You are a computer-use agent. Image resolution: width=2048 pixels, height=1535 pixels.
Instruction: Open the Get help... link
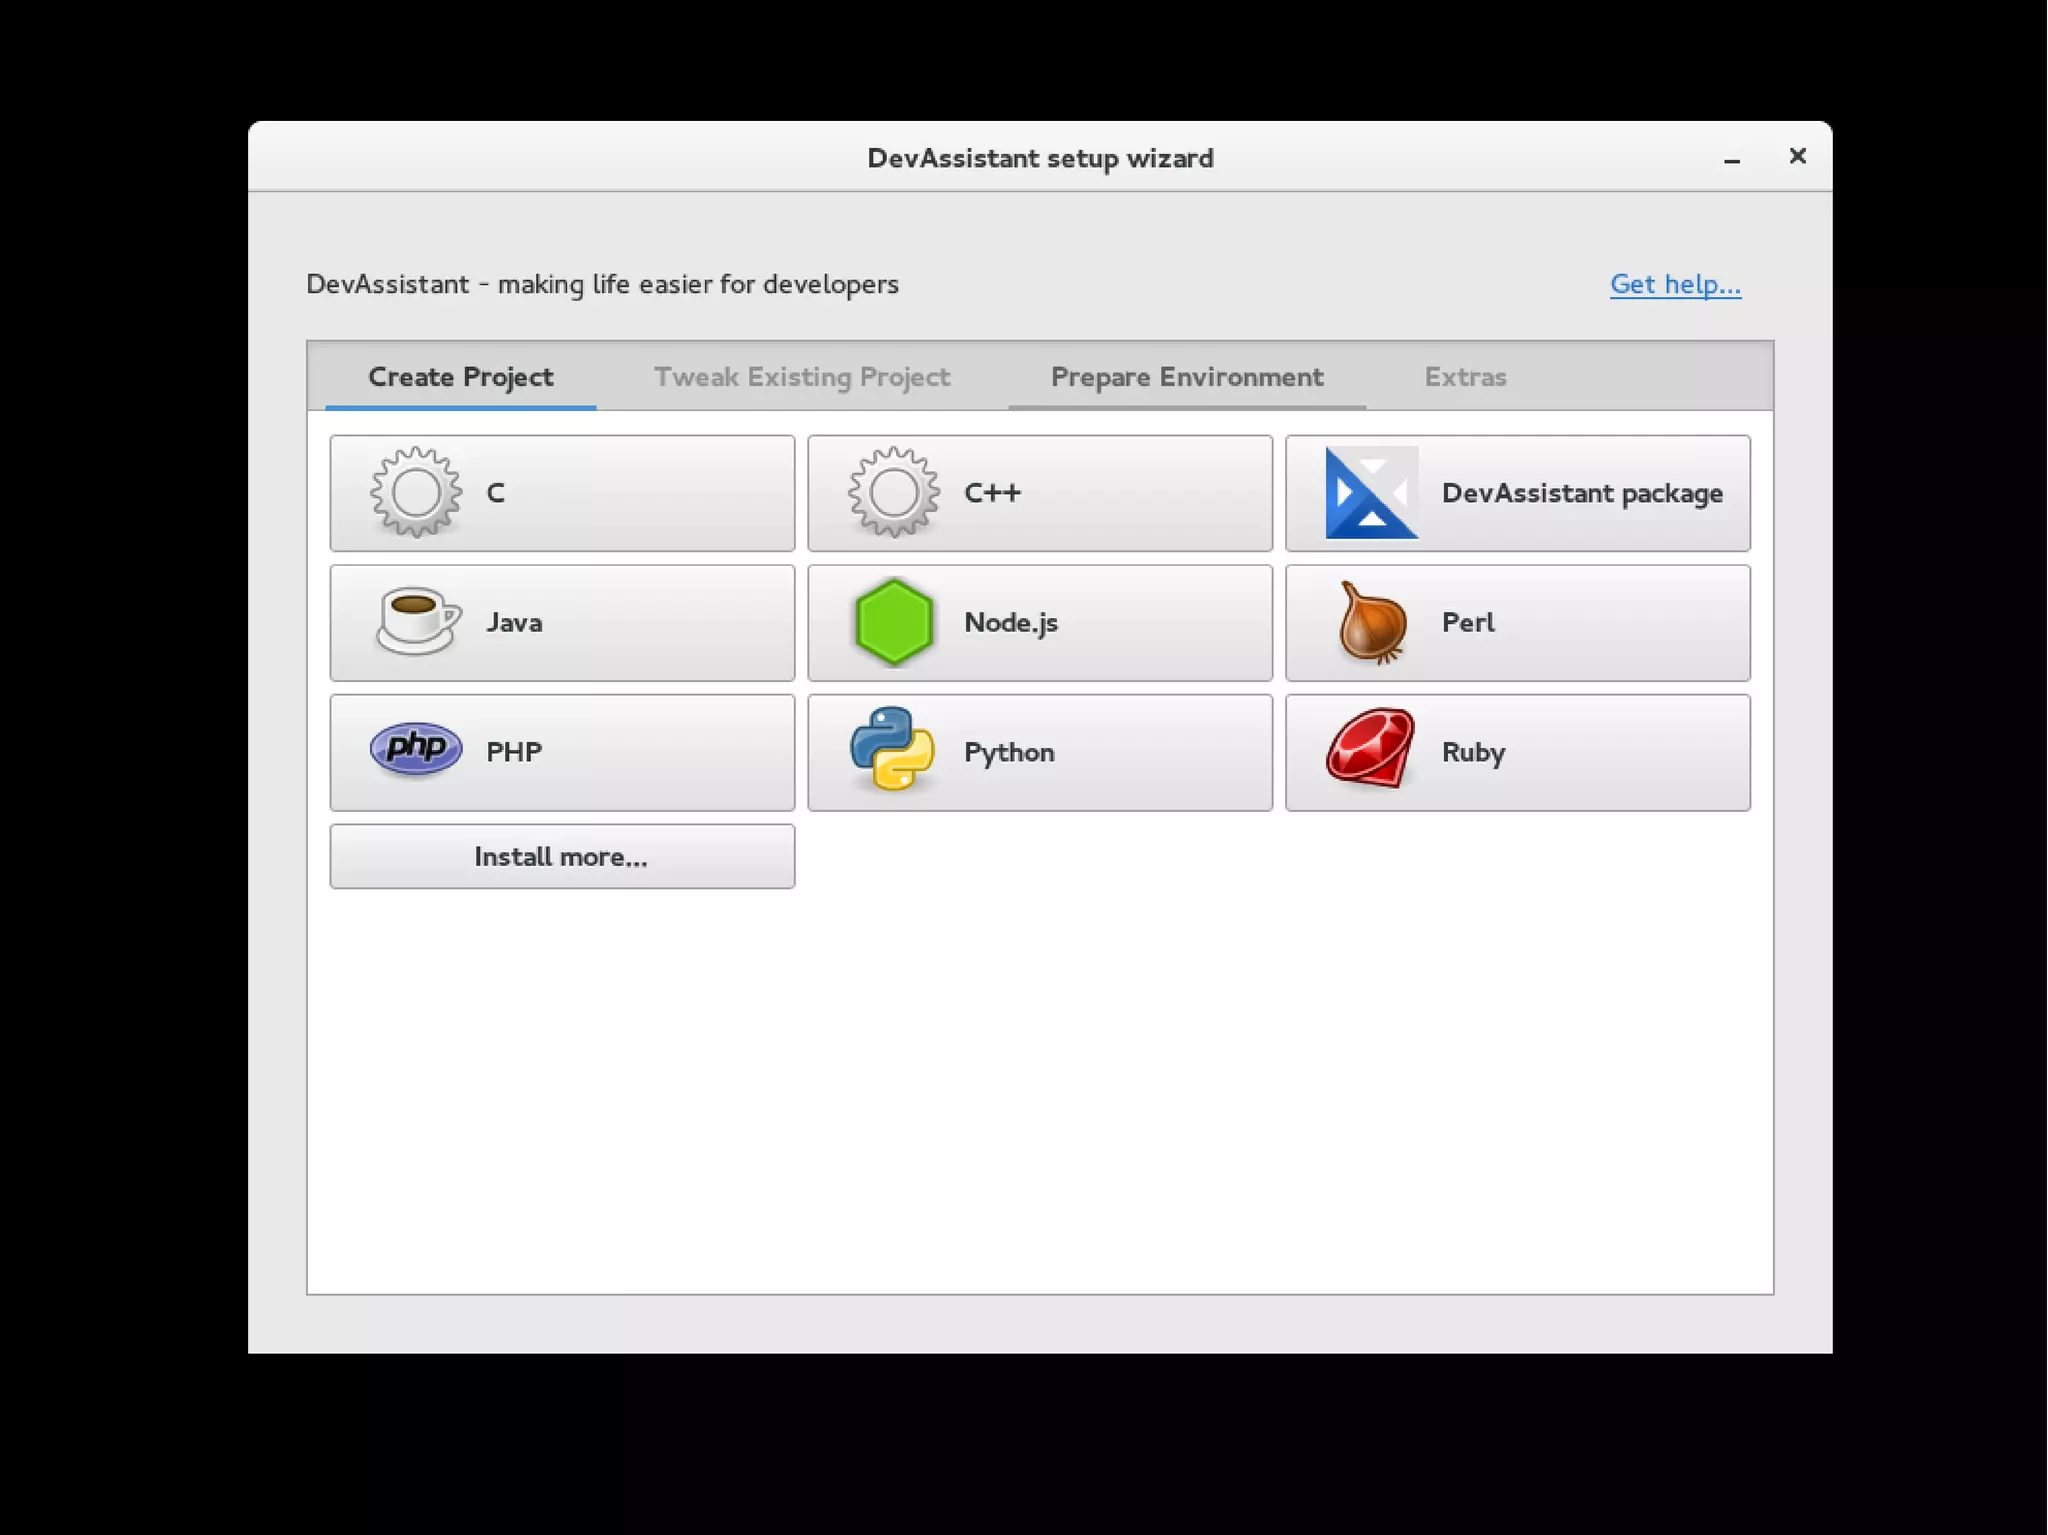pyautogui.click(x=1675, y=284)
